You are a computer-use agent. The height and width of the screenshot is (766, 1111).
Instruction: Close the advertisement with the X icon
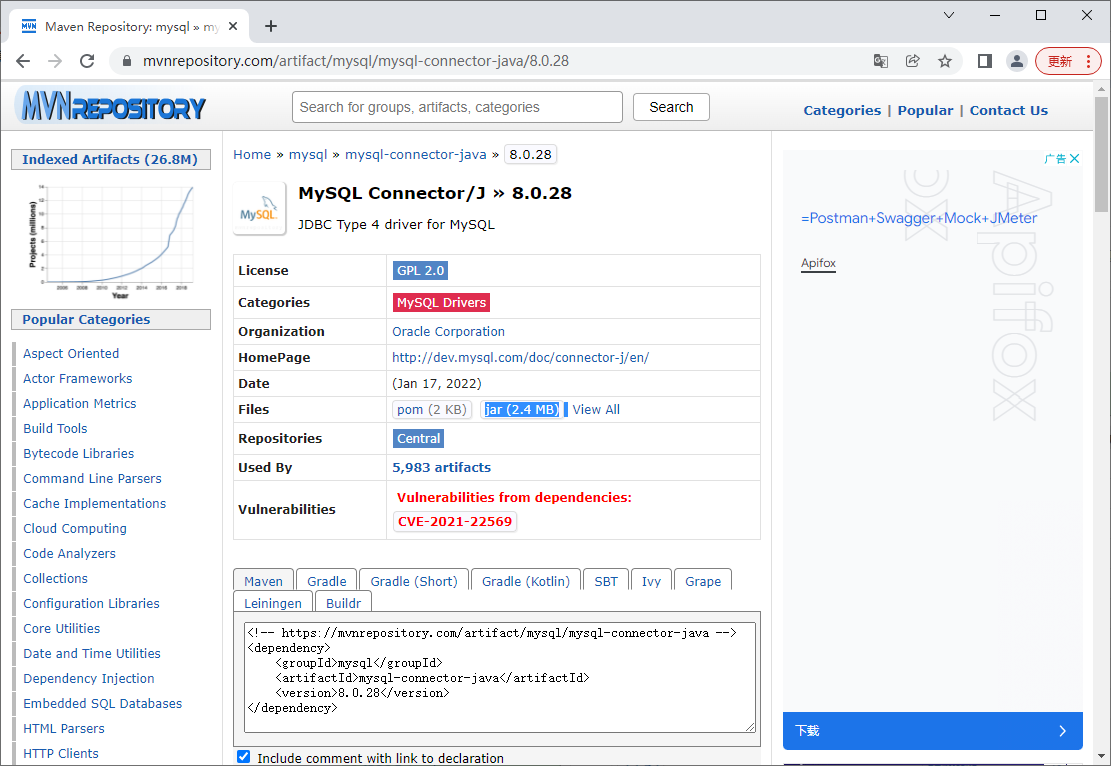pos(1074,159)
